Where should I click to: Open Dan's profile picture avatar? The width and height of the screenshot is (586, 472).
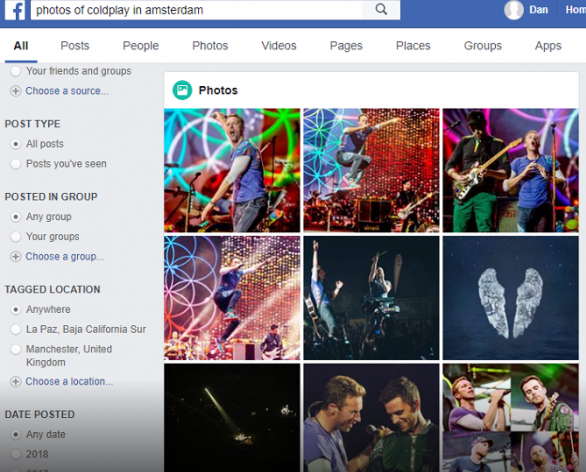514,10
